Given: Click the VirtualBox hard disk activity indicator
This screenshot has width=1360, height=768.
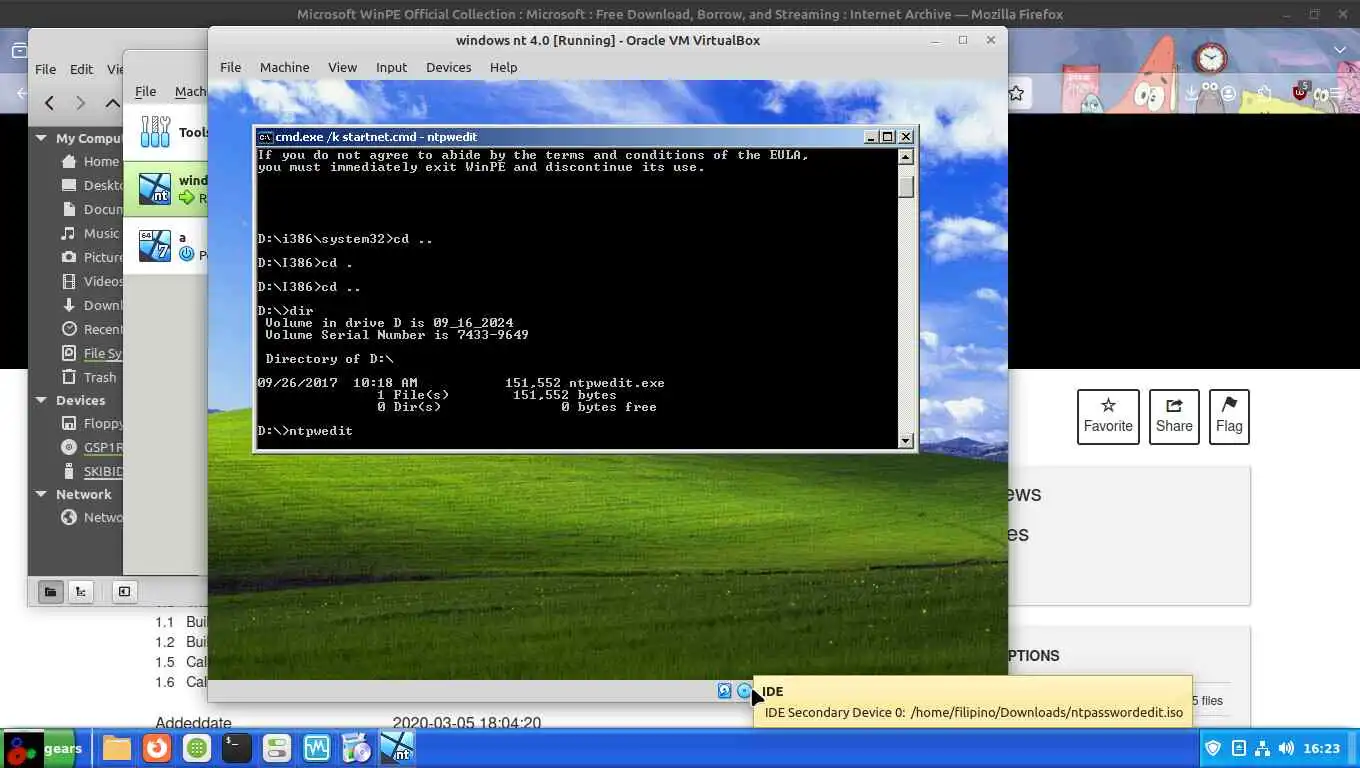Looking at the screenshot, I should coord(724,691).
